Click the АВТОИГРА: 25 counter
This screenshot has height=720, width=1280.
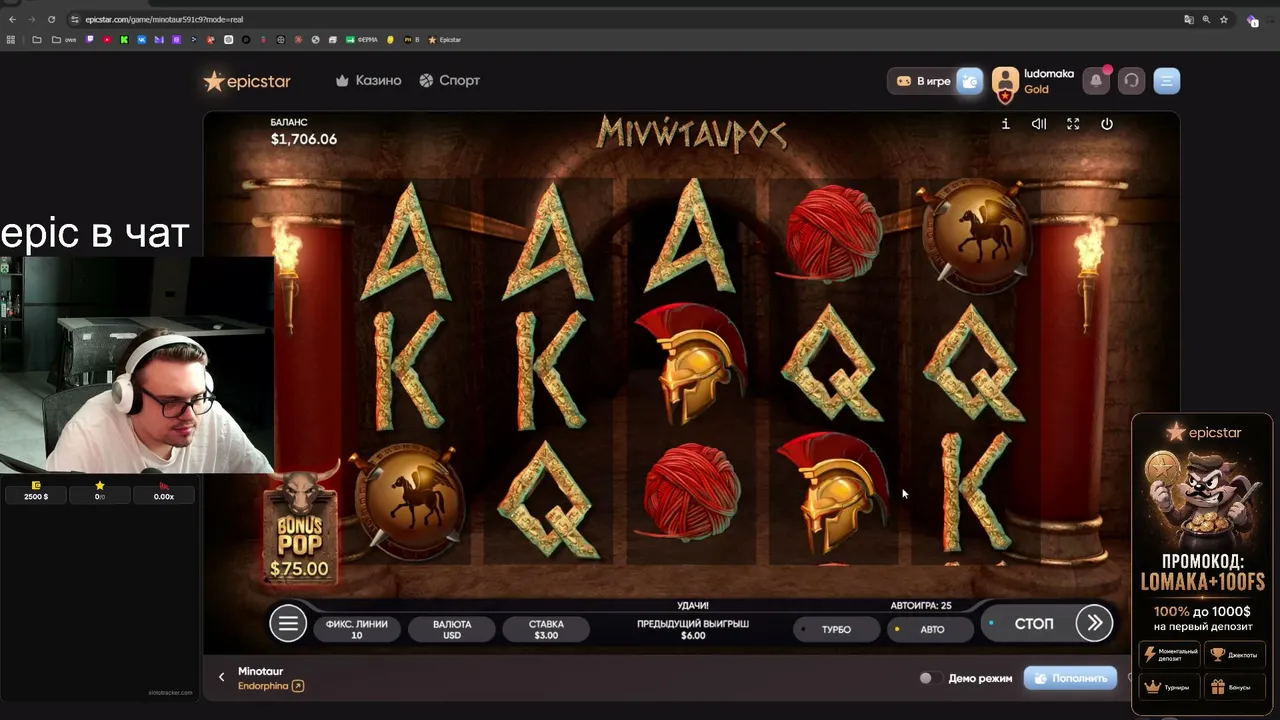921,605
